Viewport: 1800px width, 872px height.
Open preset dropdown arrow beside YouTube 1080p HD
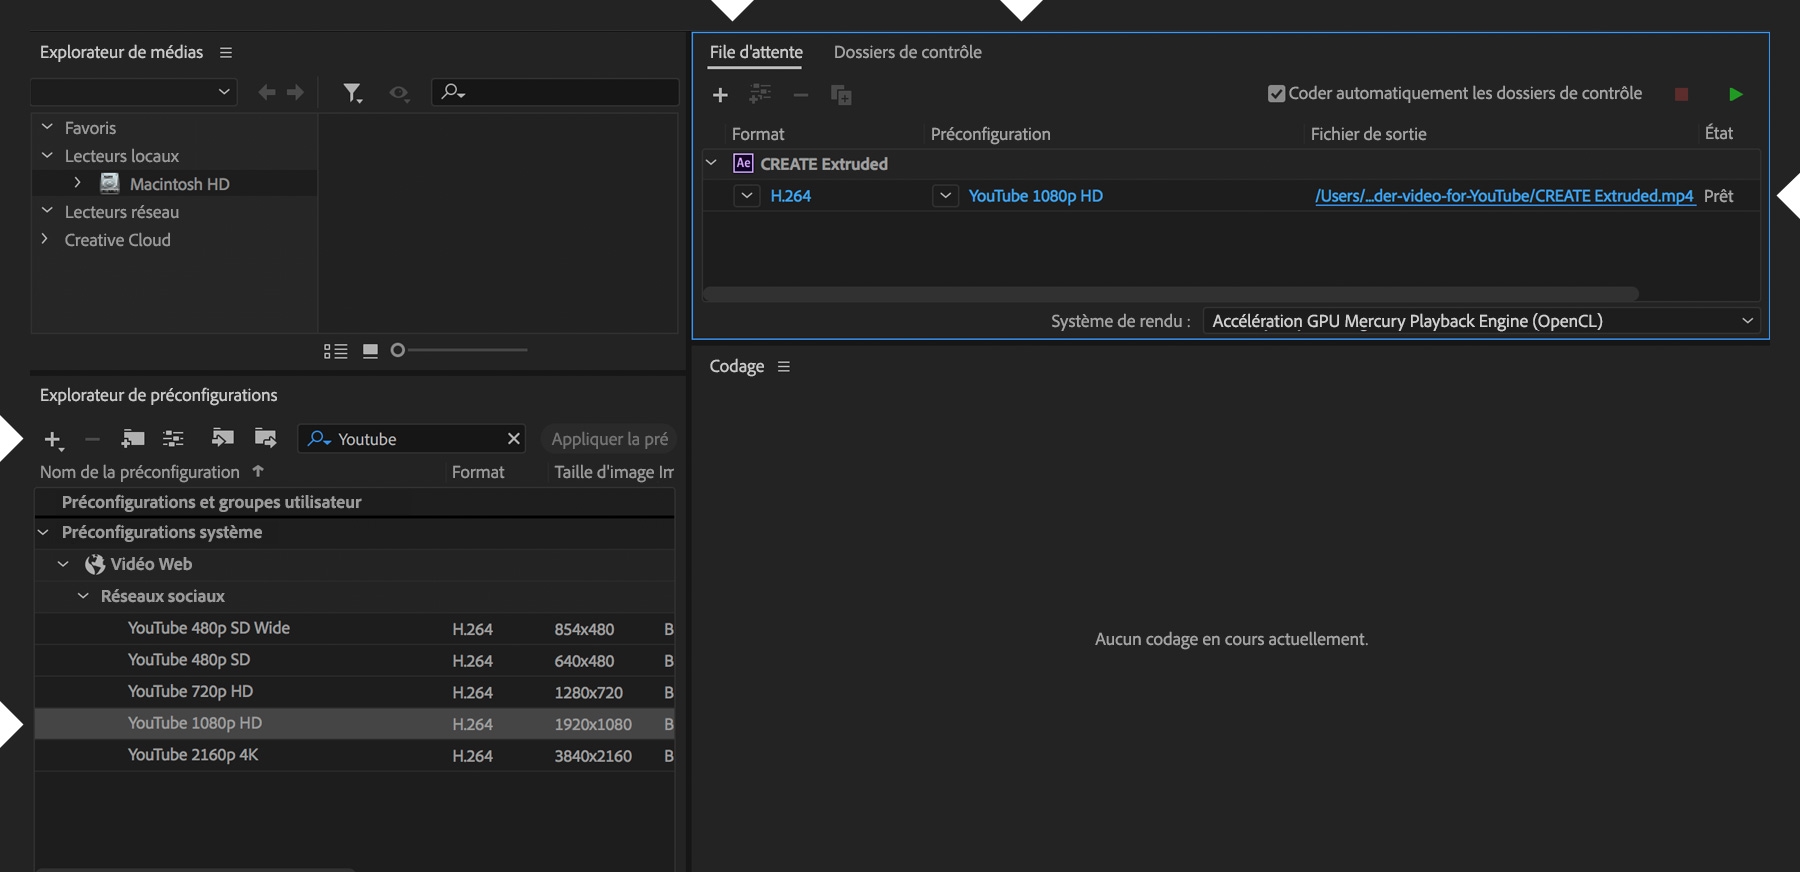click(x=945, y=196)
